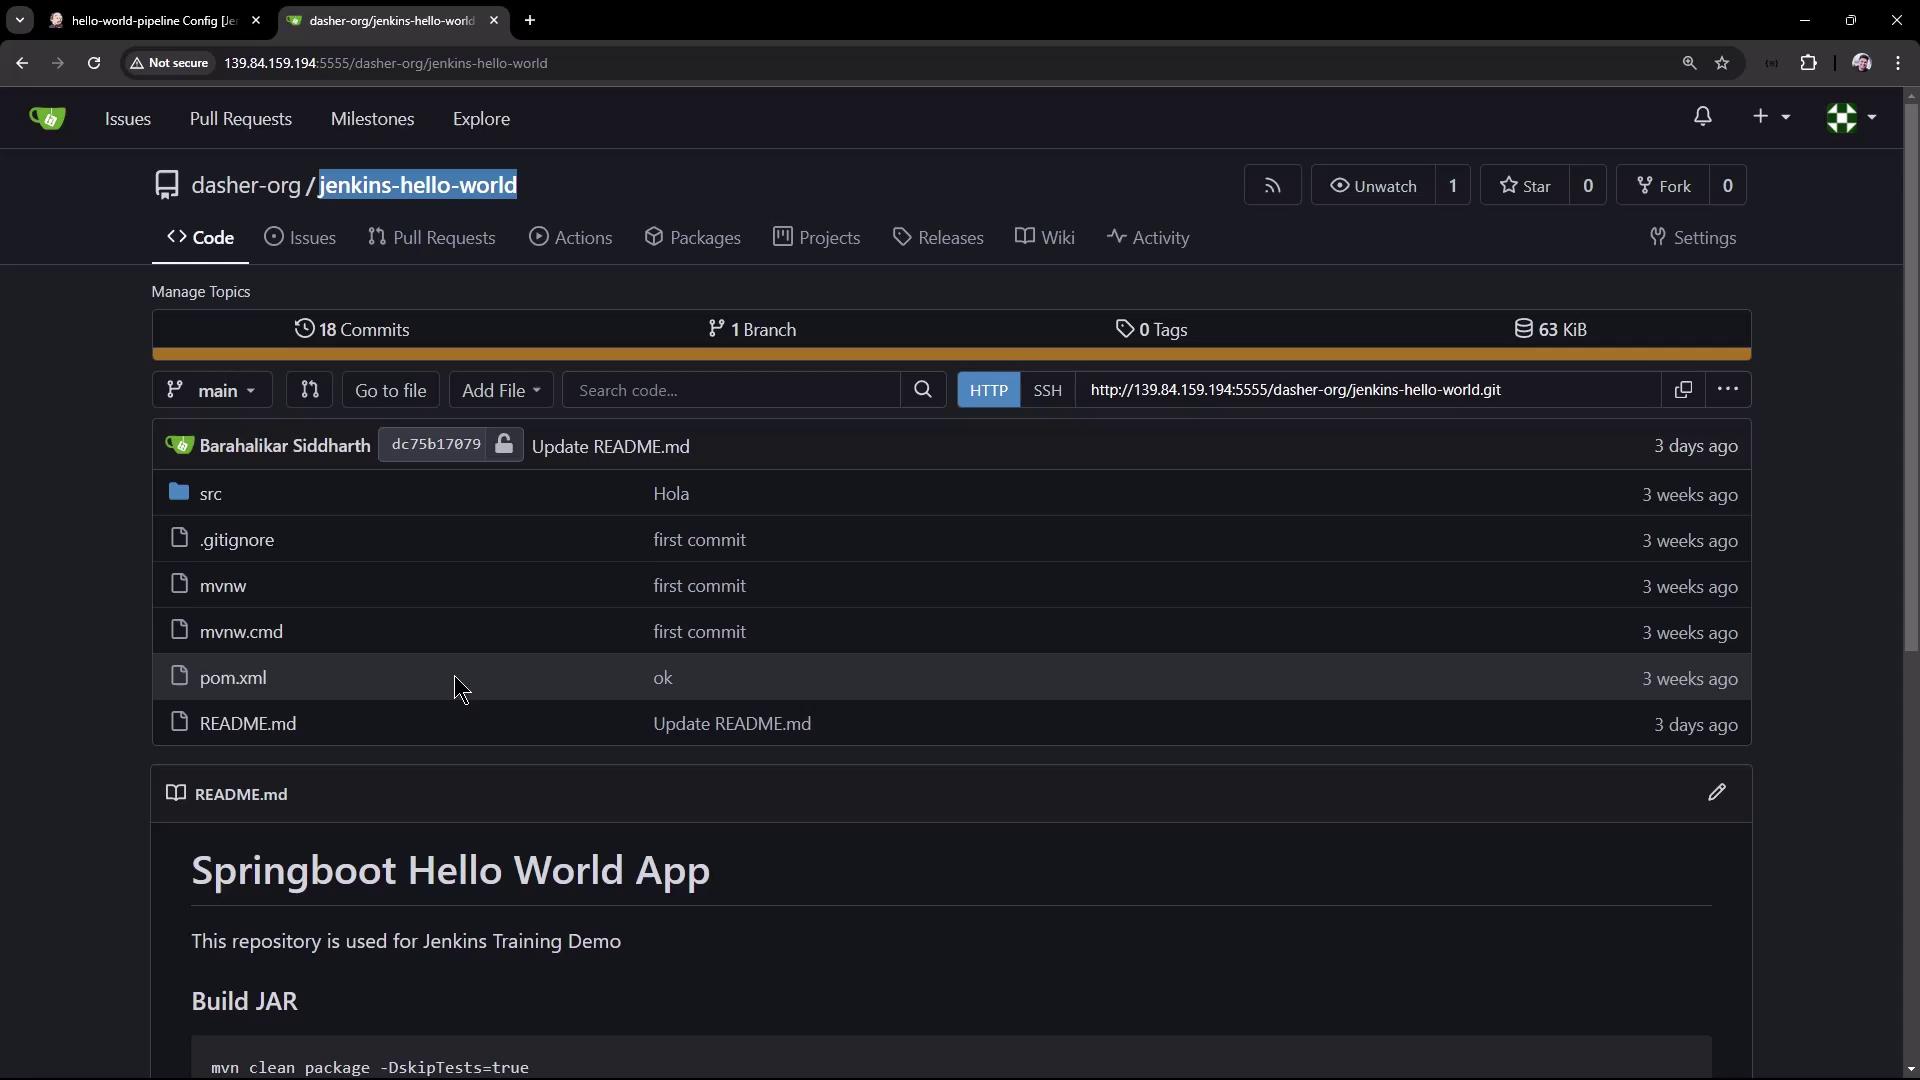The height and width of the screenshot is (1080, 1920).
Task: Bookmark this page with the star icon
Action: click(x=1722, y=63)
